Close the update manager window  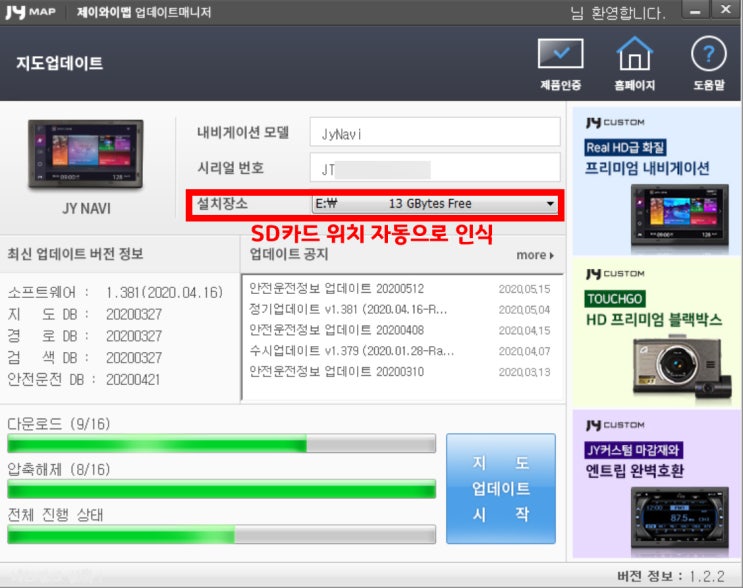pos(725,9)
